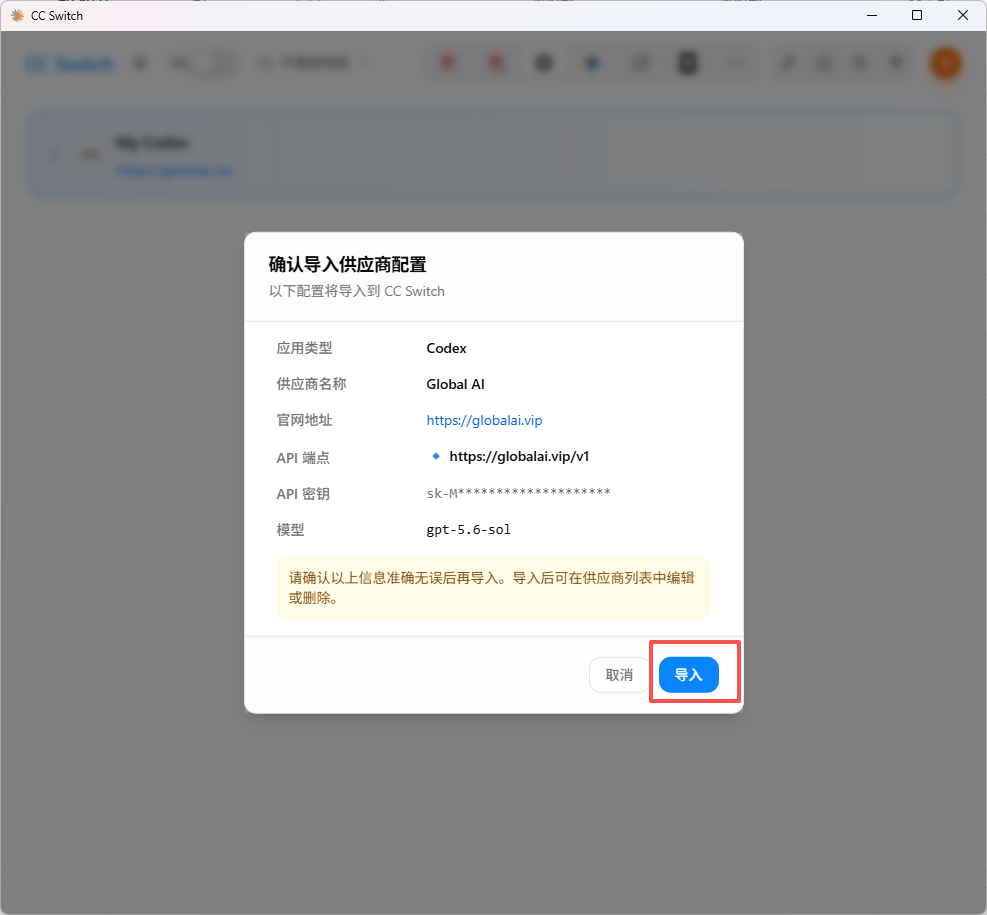Click the orange add button in main window
987x915 pixels.
945,64
